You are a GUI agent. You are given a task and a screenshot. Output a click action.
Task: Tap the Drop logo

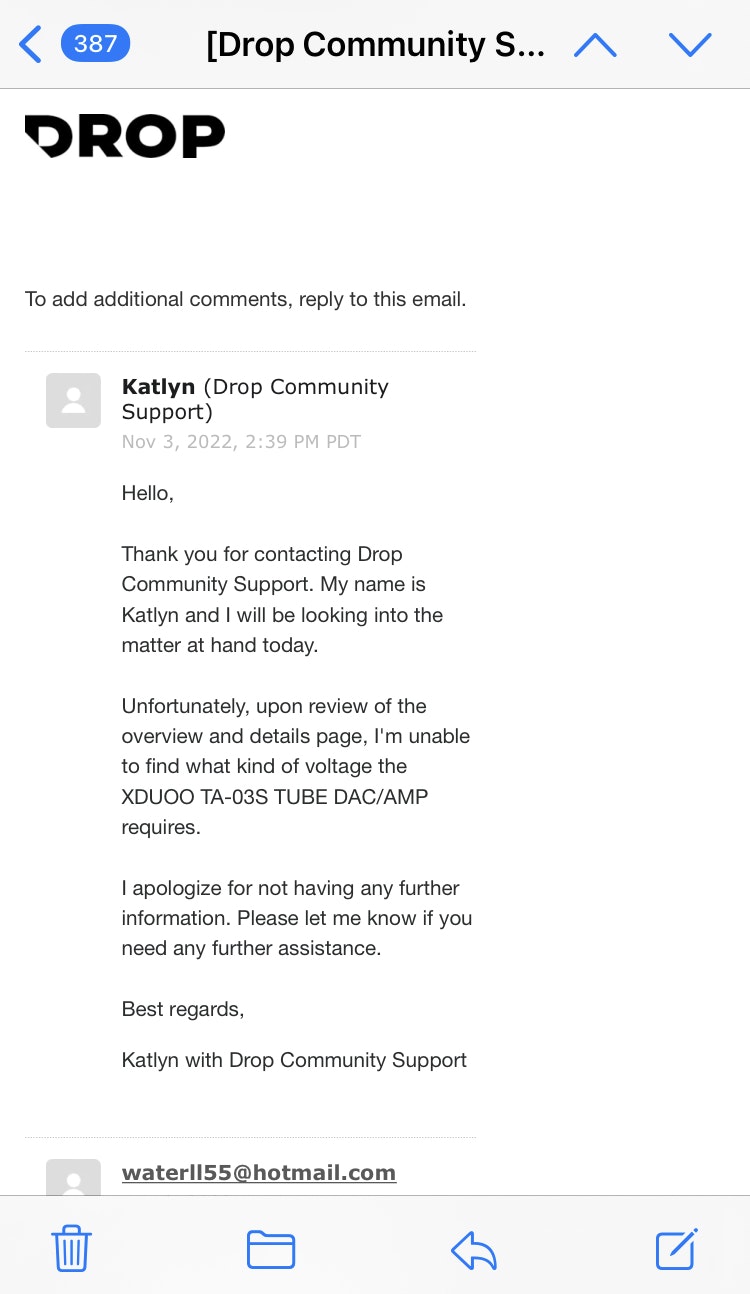click(125, 136)
